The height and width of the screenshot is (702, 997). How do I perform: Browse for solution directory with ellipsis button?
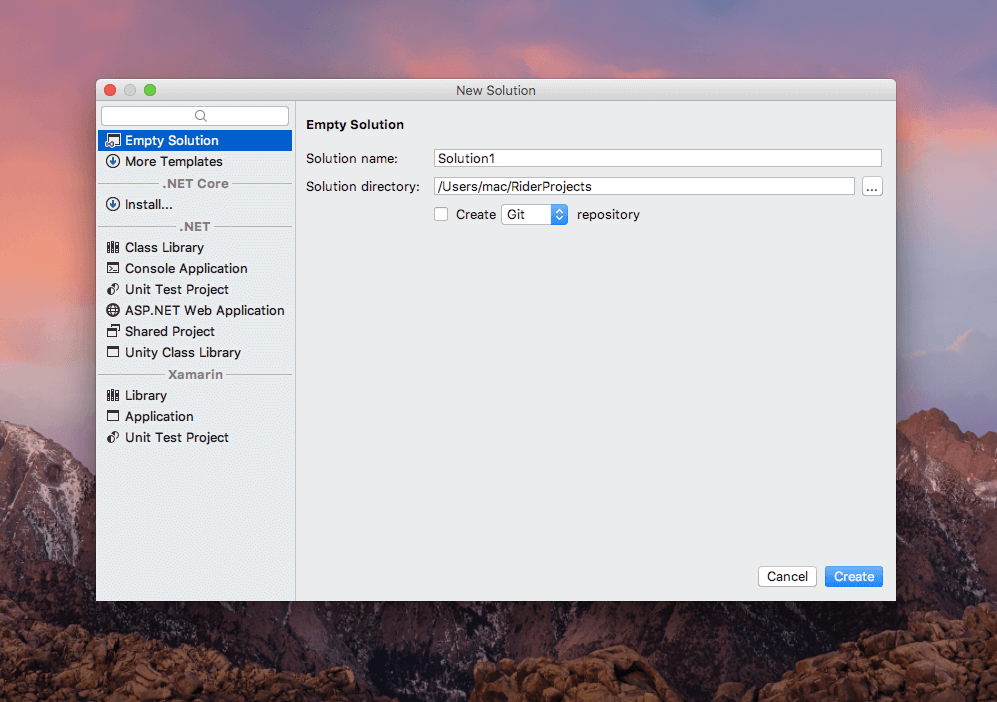872,186
